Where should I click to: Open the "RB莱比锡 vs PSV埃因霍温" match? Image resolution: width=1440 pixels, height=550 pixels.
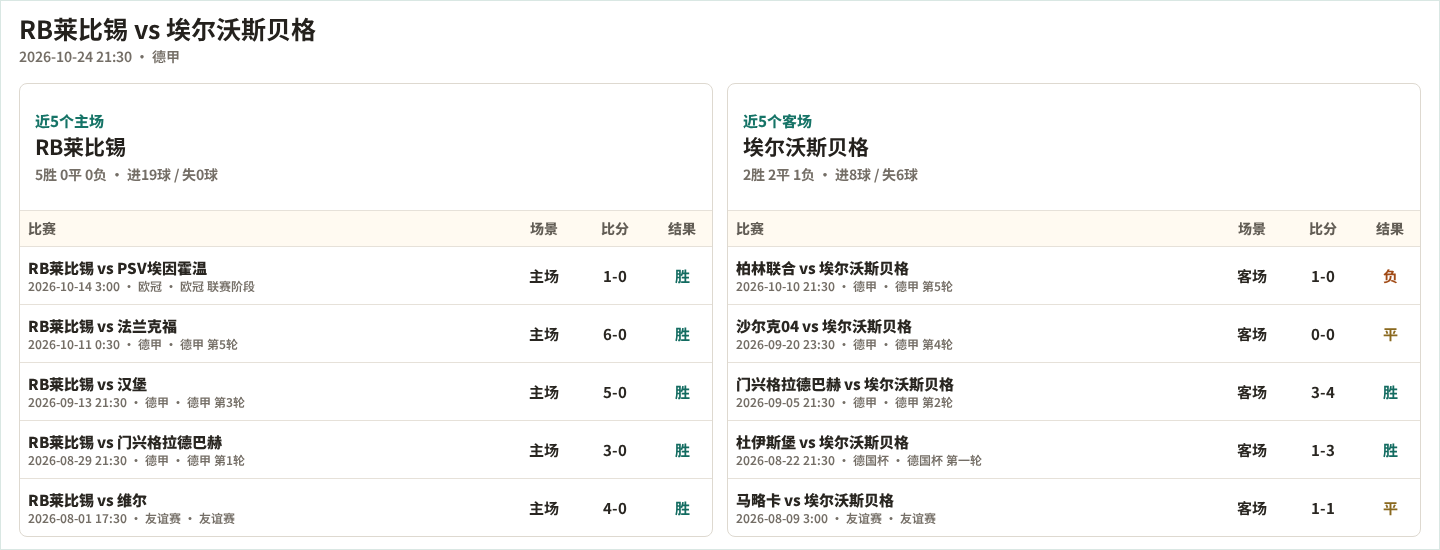(x=117, y=268)
